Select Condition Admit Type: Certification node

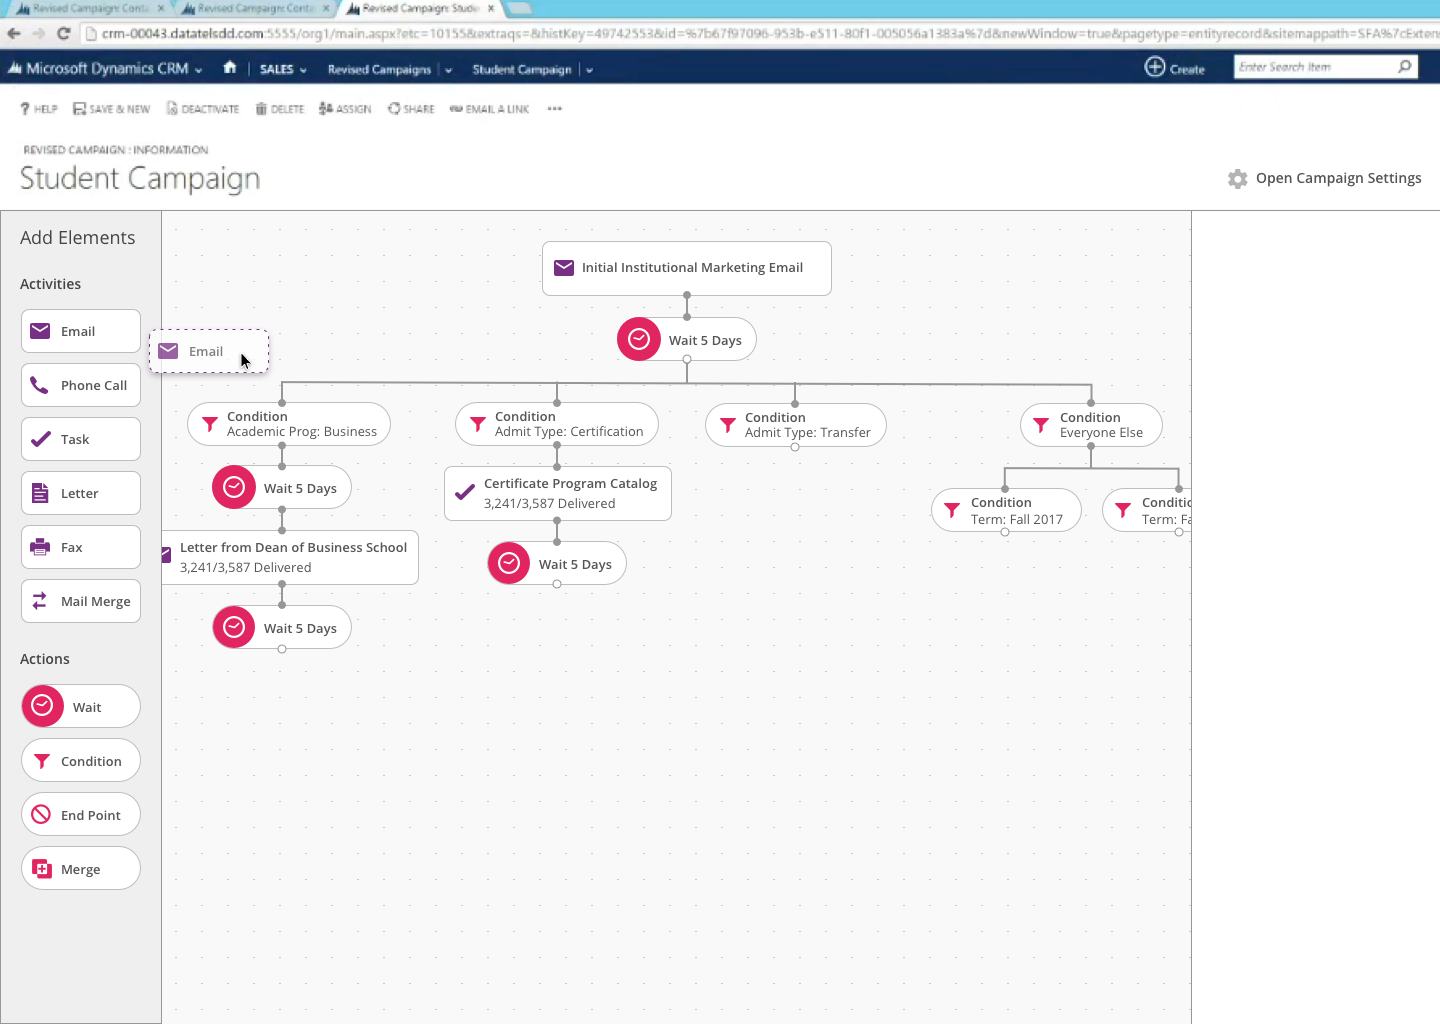pyautogui.click(x=557, y=424)
